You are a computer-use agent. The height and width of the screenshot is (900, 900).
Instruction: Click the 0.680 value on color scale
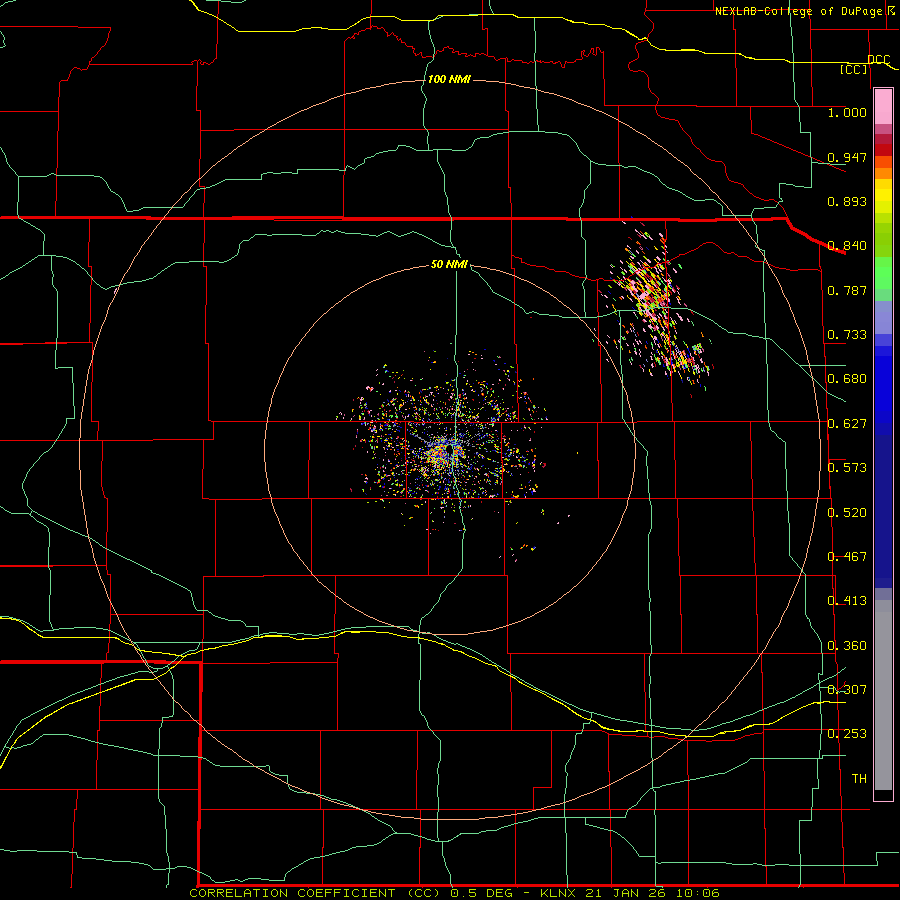[847, 379]
